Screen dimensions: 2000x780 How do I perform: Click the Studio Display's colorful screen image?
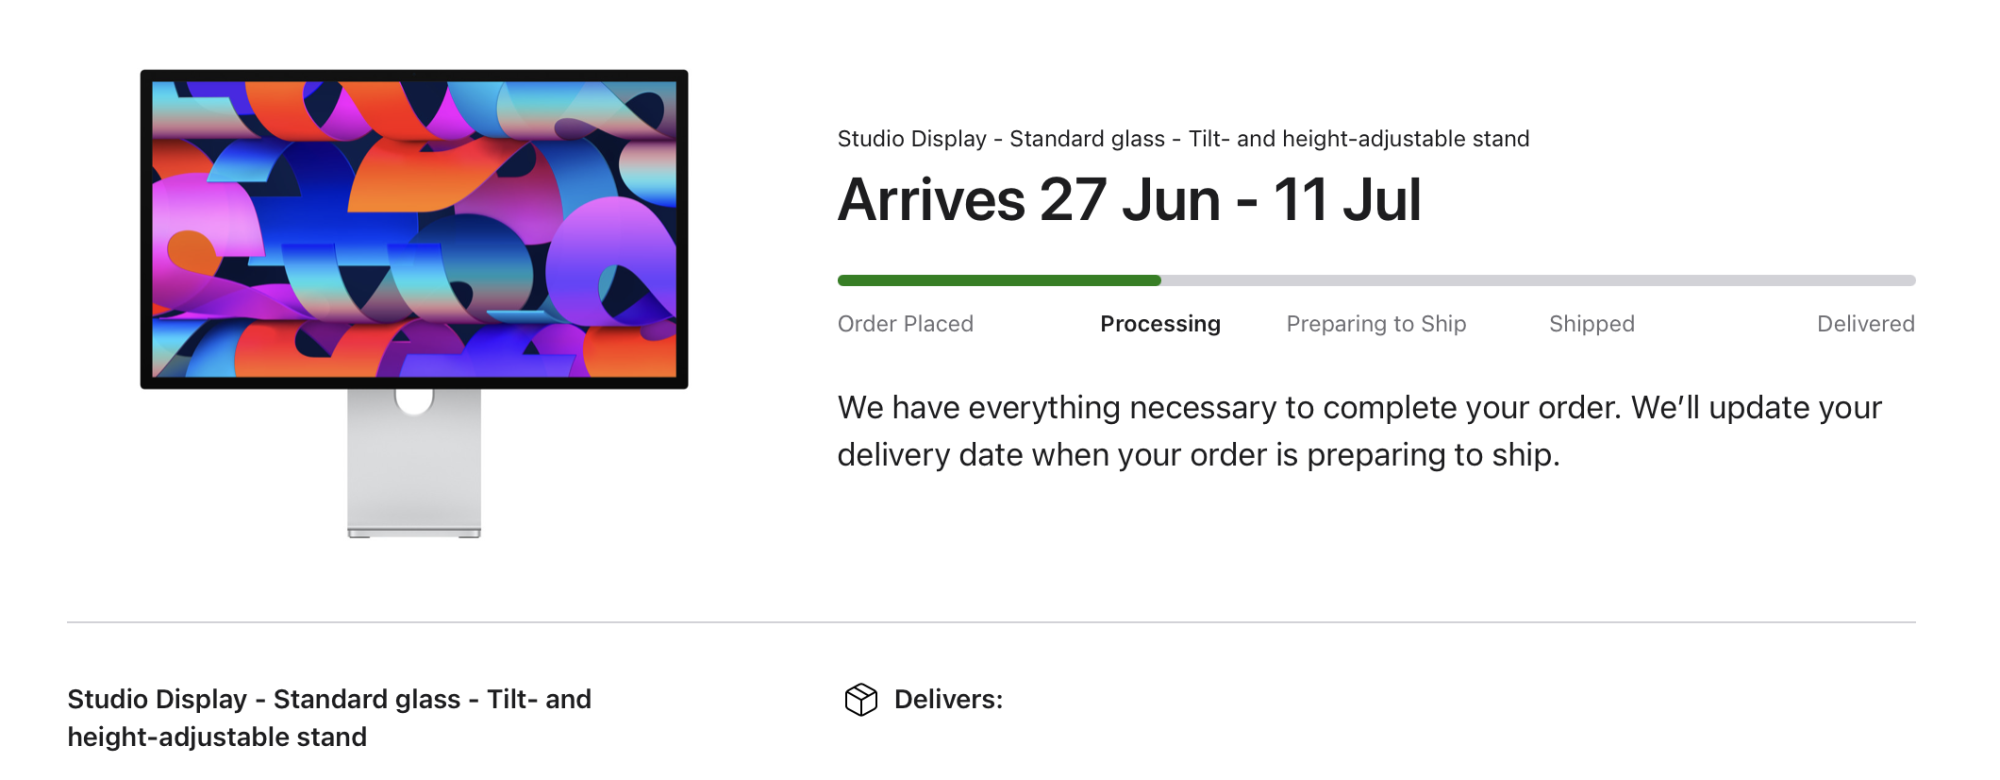pos(414,228)
